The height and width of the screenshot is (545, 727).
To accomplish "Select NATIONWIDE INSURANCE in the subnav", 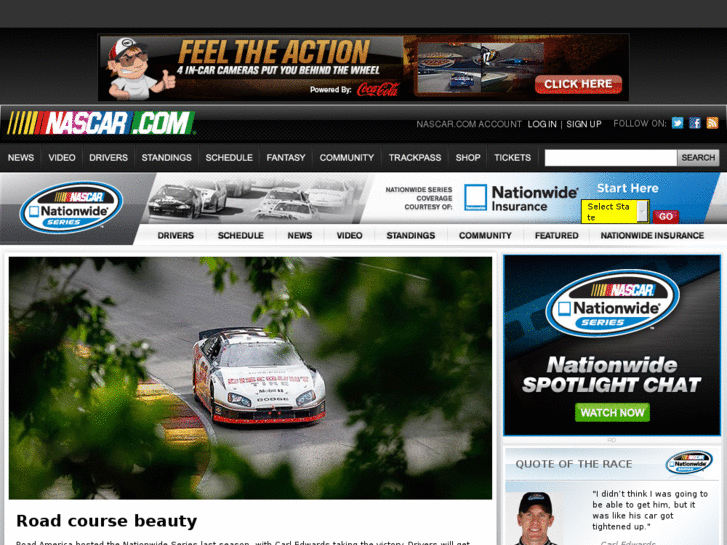I will pyautogui.click(x=652, y=235).
